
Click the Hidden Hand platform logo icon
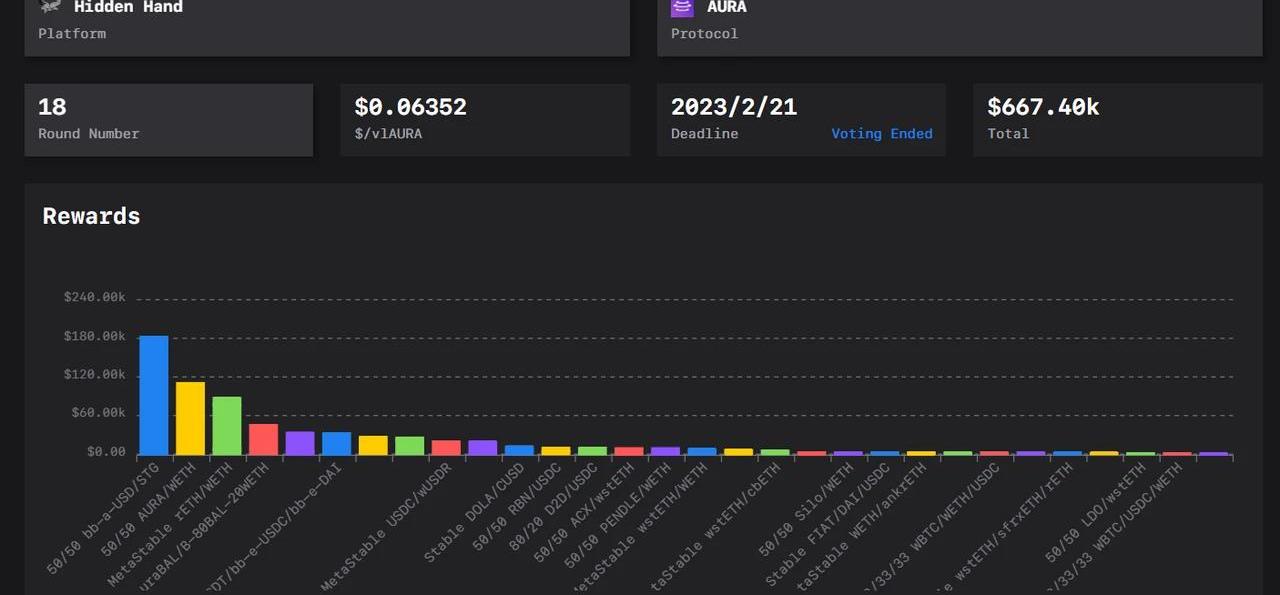coord(50,6)
